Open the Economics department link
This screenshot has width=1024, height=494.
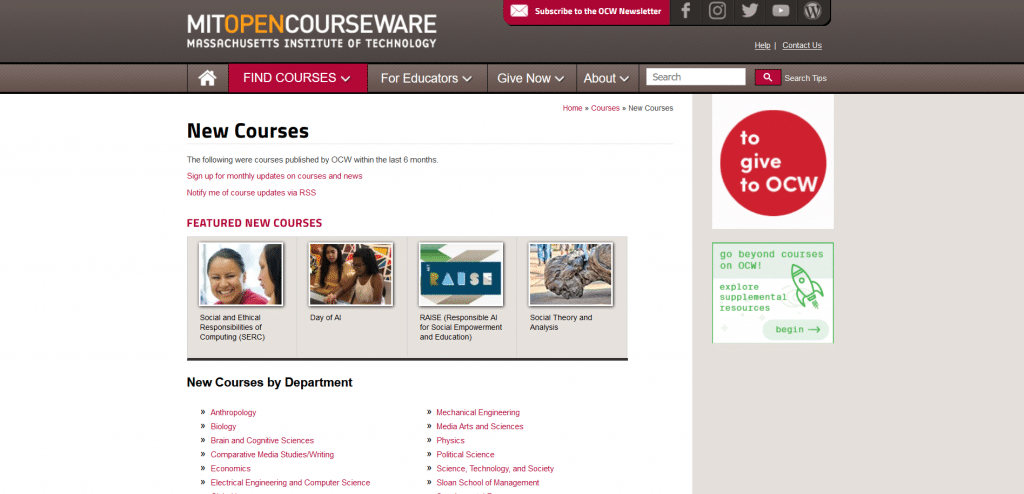click(x=231, y=469)
